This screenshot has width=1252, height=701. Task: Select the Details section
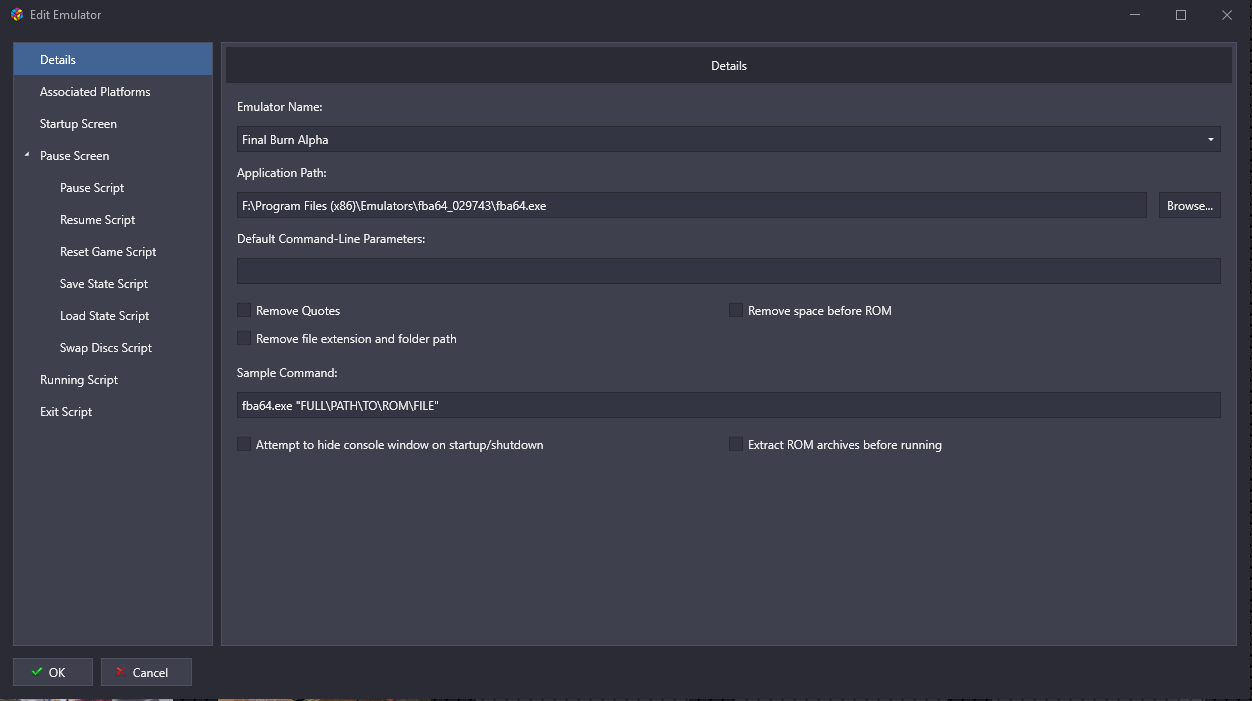[113, 60]
